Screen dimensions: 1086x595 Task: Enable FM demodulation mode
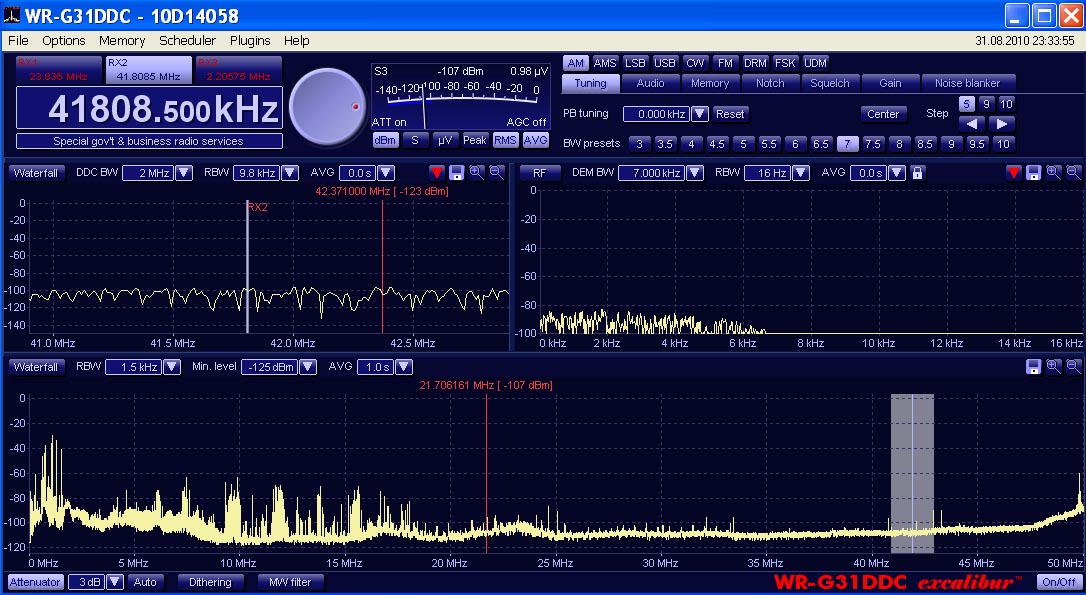(x=725, y=63)
